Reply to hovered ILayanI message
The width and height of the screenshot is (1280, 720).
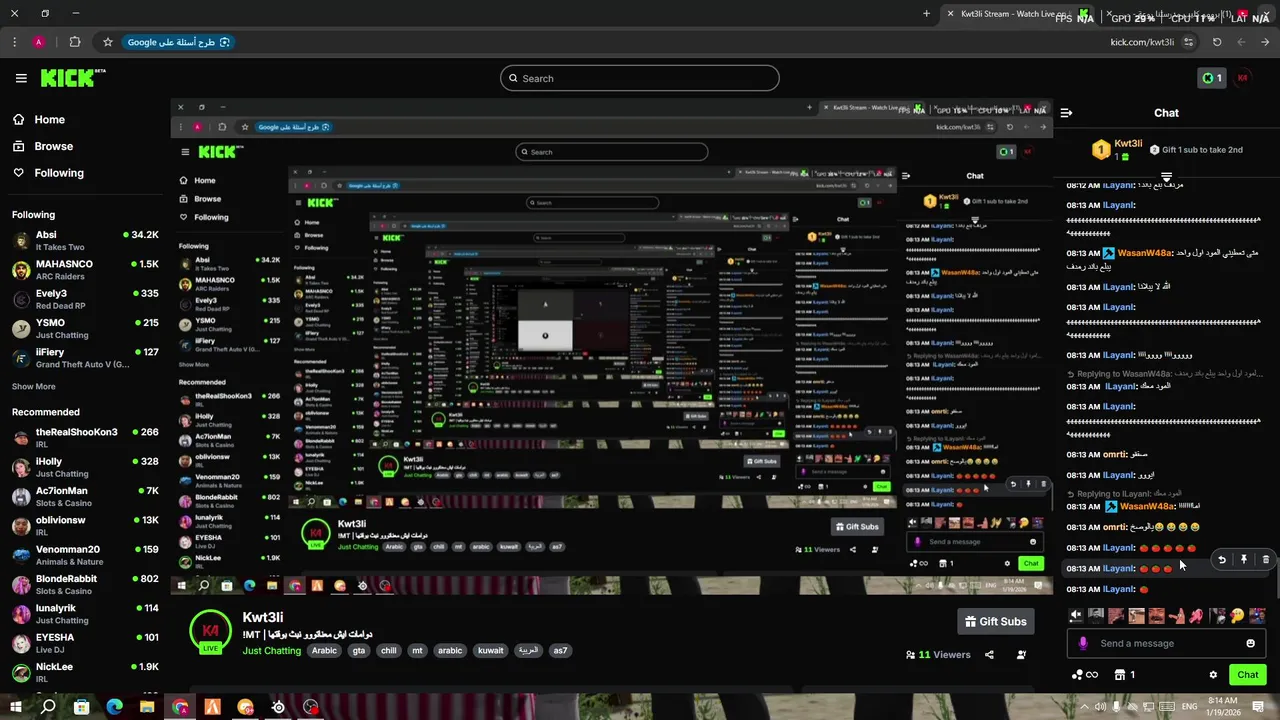pyautogui.click(x=1221, y=560)
